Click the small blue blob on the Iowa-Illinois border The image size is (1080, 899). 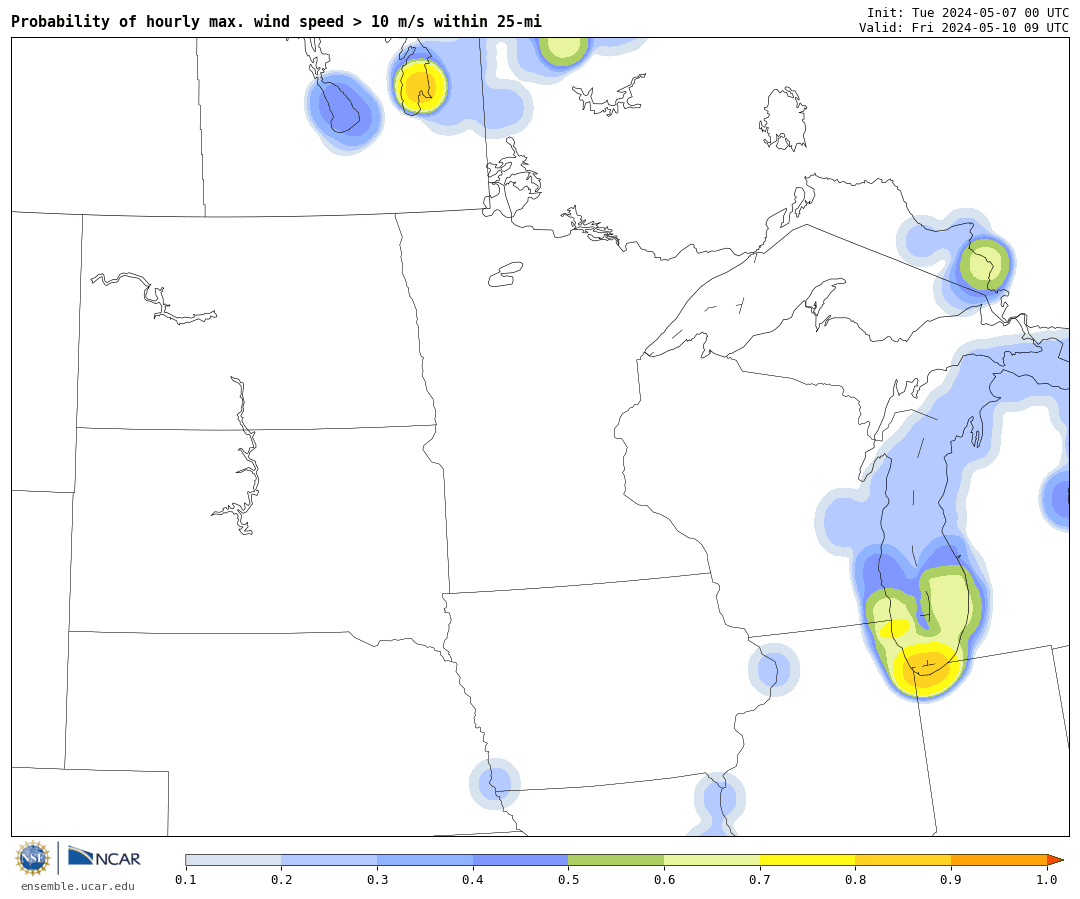[x=773, y=669]
